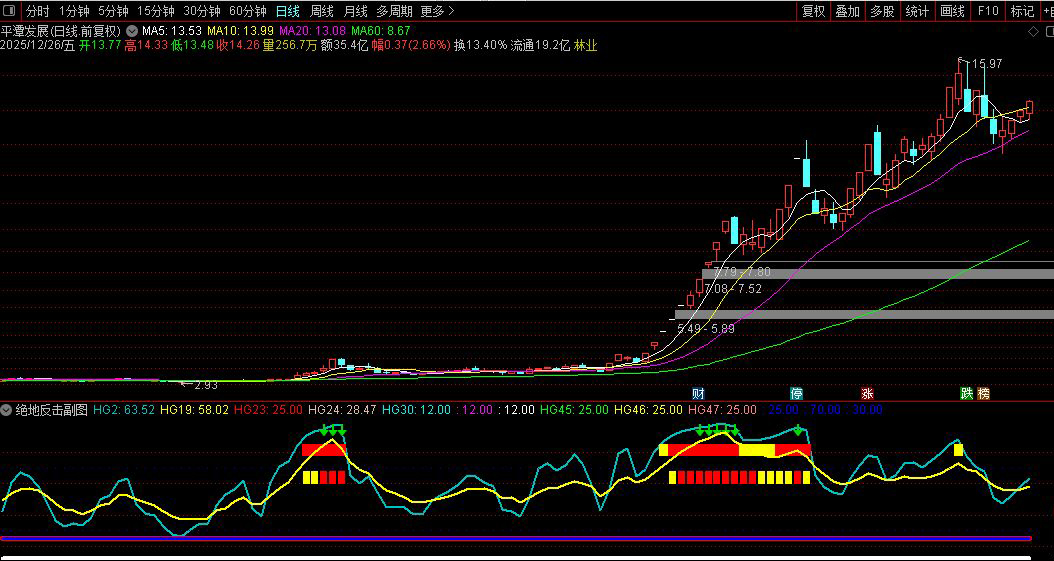Click the 跌 marker on the chart
The width and height of the screenshot is (1054, 561).
click(x=967, y=393)
